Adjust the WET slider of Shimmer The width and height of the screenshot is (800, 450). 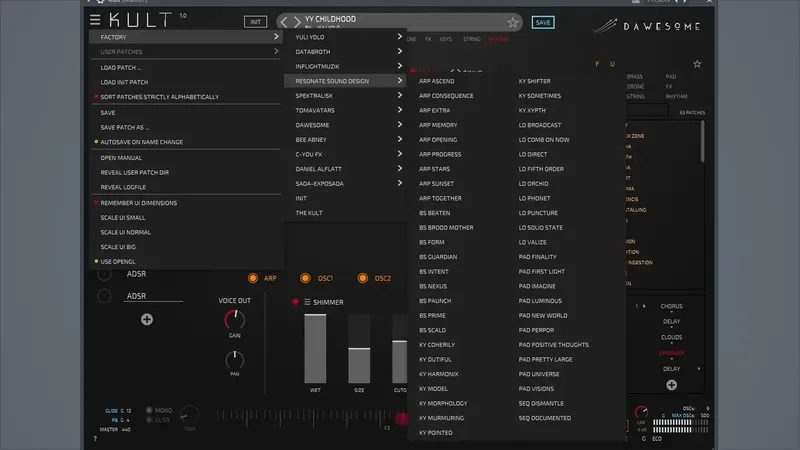coord(315,348)
